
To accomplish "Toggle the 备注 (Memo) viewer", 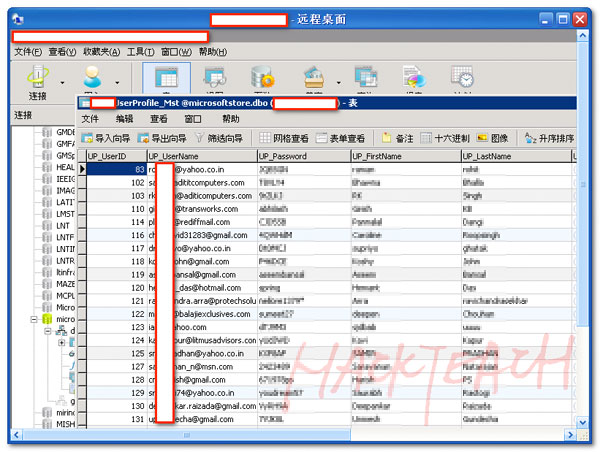I will [396, 138].
